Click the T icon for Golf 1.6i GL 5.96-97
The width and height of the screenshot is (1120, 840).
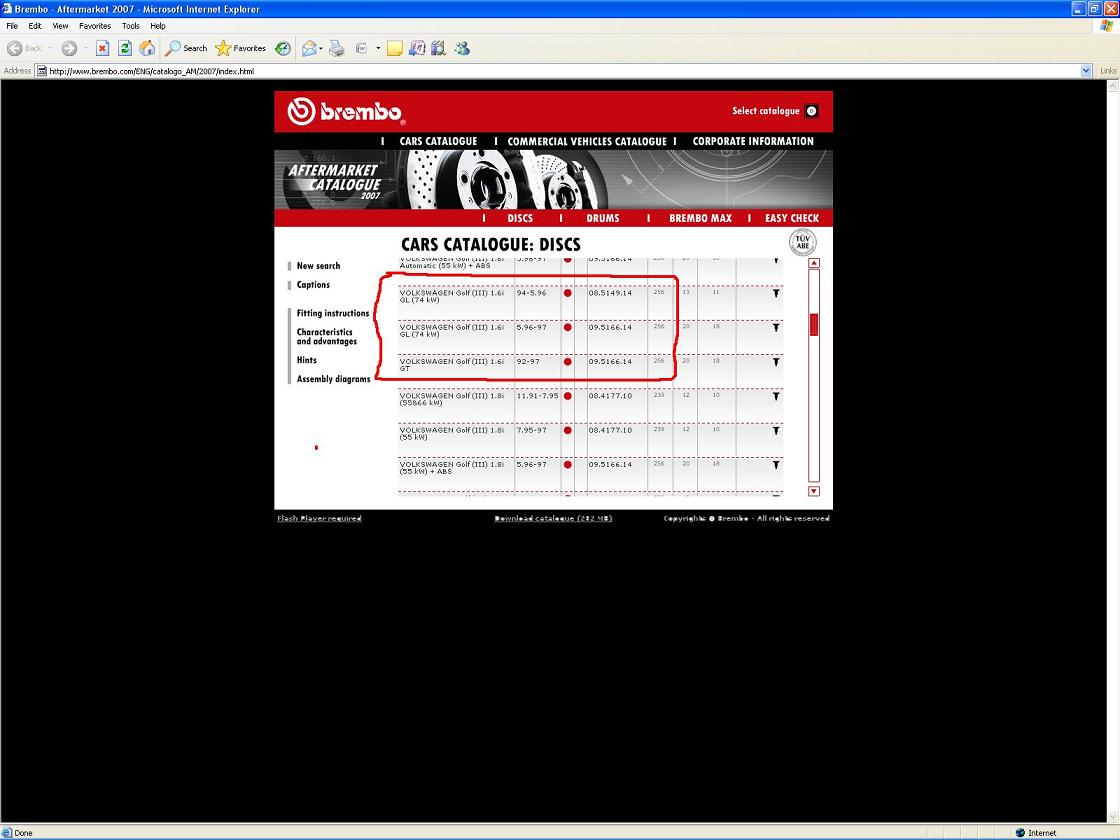(x=776, y=327)
